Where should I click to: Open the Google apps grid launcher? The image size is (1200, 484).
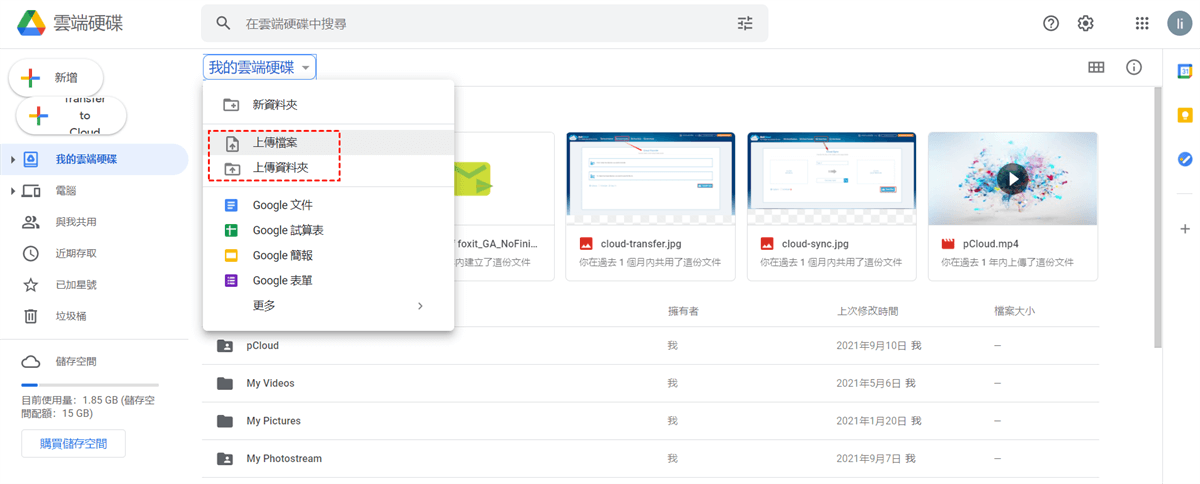point(1142,23)
